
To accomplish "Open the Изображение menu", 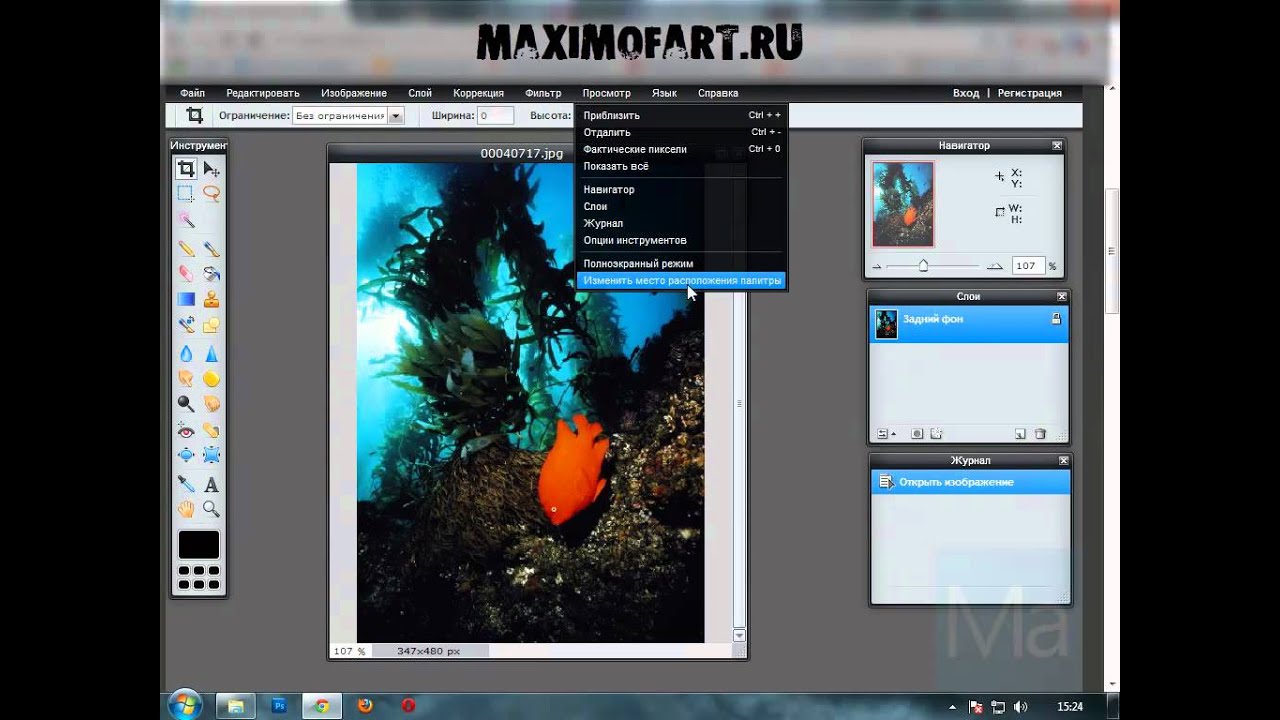I will point(354,93).
